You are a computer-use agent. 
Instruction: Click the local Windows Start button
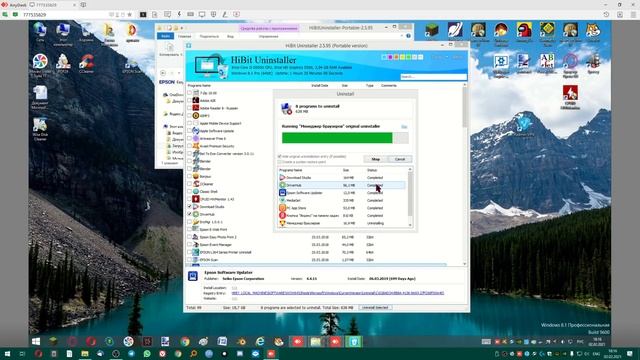[7, 353]
